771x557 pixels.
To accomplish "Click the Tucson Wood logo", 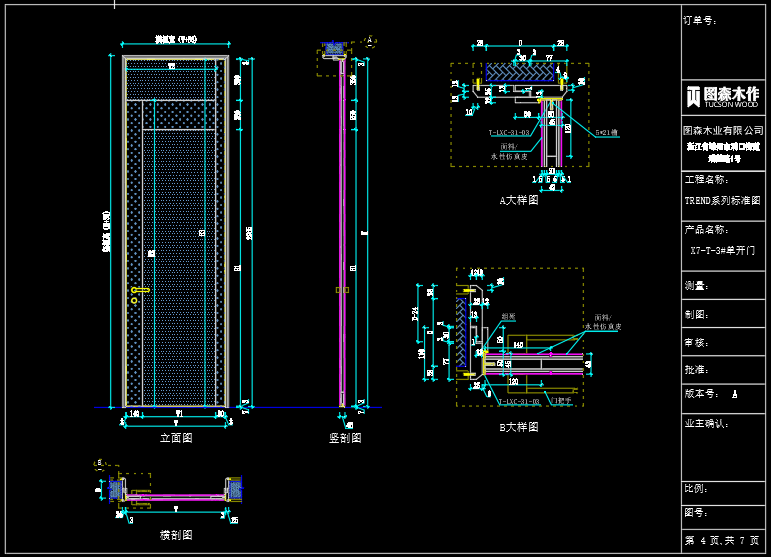I will [x=724, y=96].
